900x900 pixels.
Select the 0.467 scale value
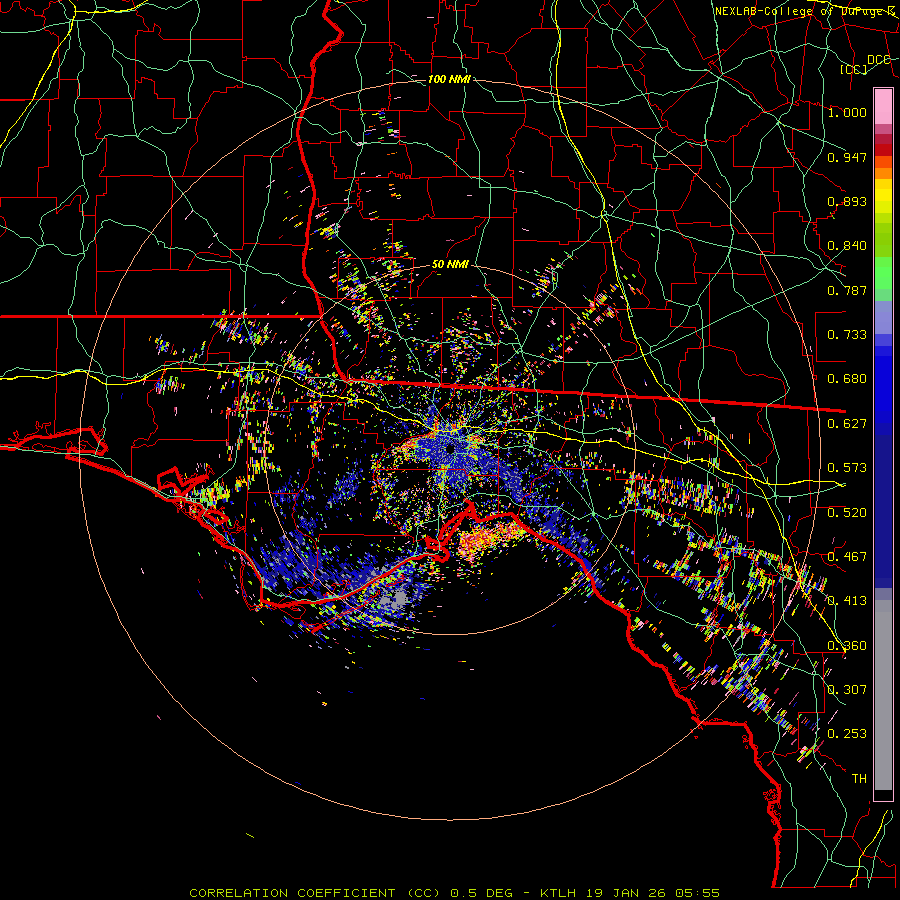click(847, 557)
